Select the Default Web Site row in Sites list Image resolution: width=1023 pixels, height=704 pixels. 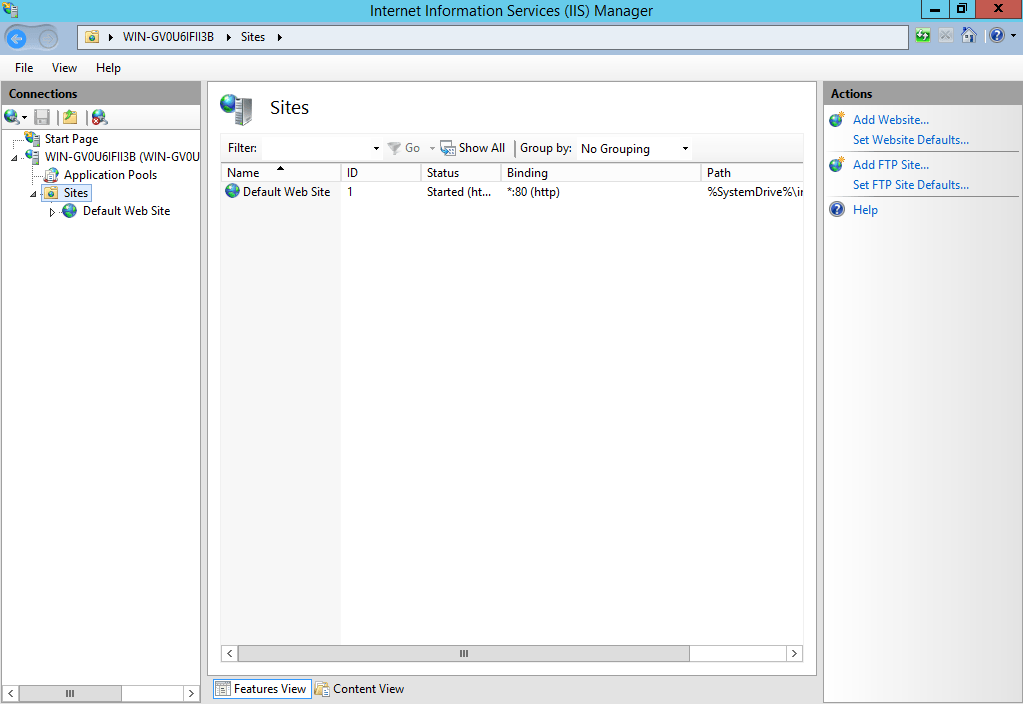point(512,192)
